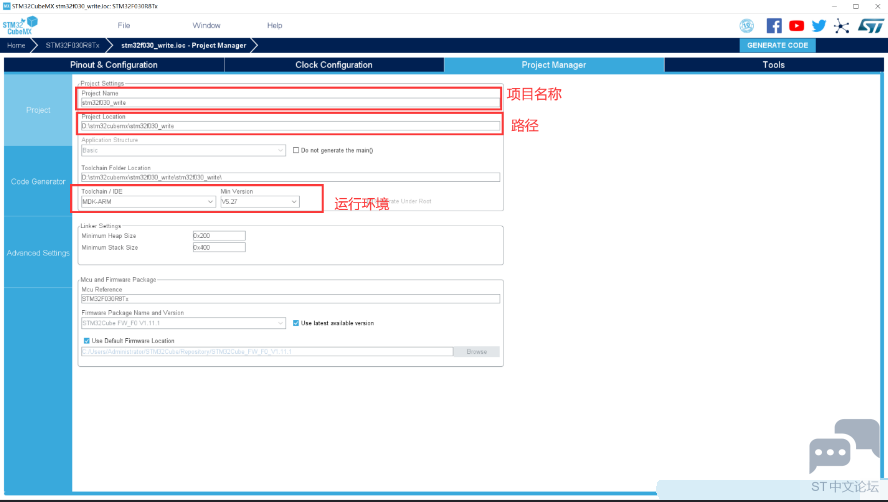The width and height of the screenshot is (888, 502).
Task: Click the Twitter bird icon
Action: pyautogui.click(x=819, y=26)
